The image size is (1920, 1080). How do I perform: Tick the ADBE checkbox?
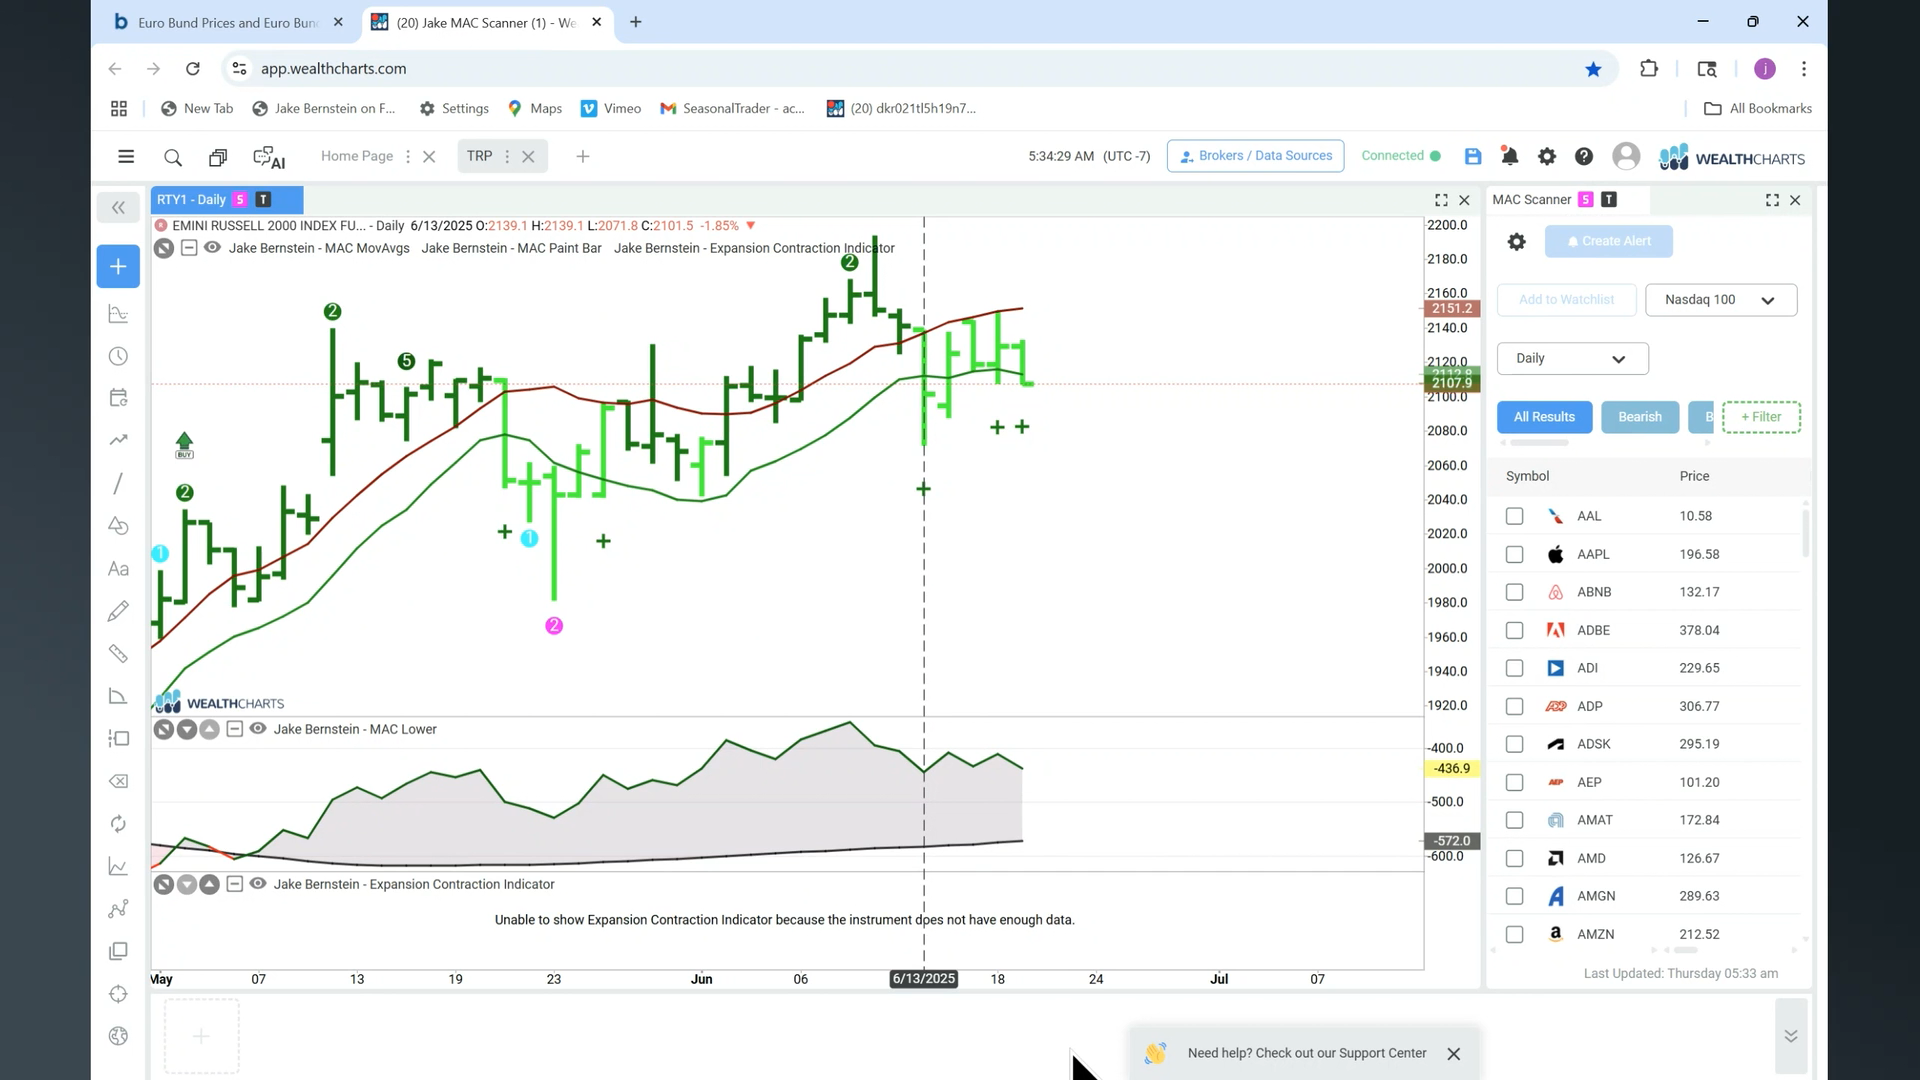(x=1514, y=630)
